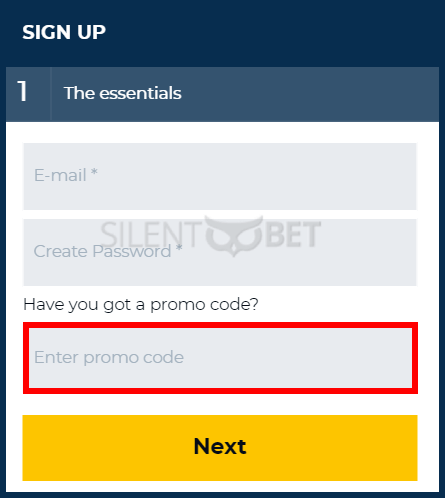
Task: Click the asterisk beside E-mail
Action: click(x=94, y=172)
